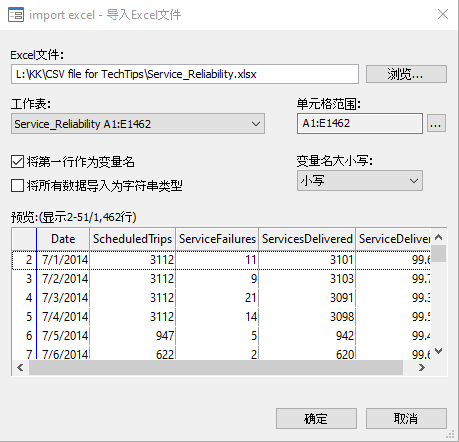Open the 工作表 worksheet dropdown
Image resolution: width=459 pixels, height=442 pixels.
tap(138, 124)
